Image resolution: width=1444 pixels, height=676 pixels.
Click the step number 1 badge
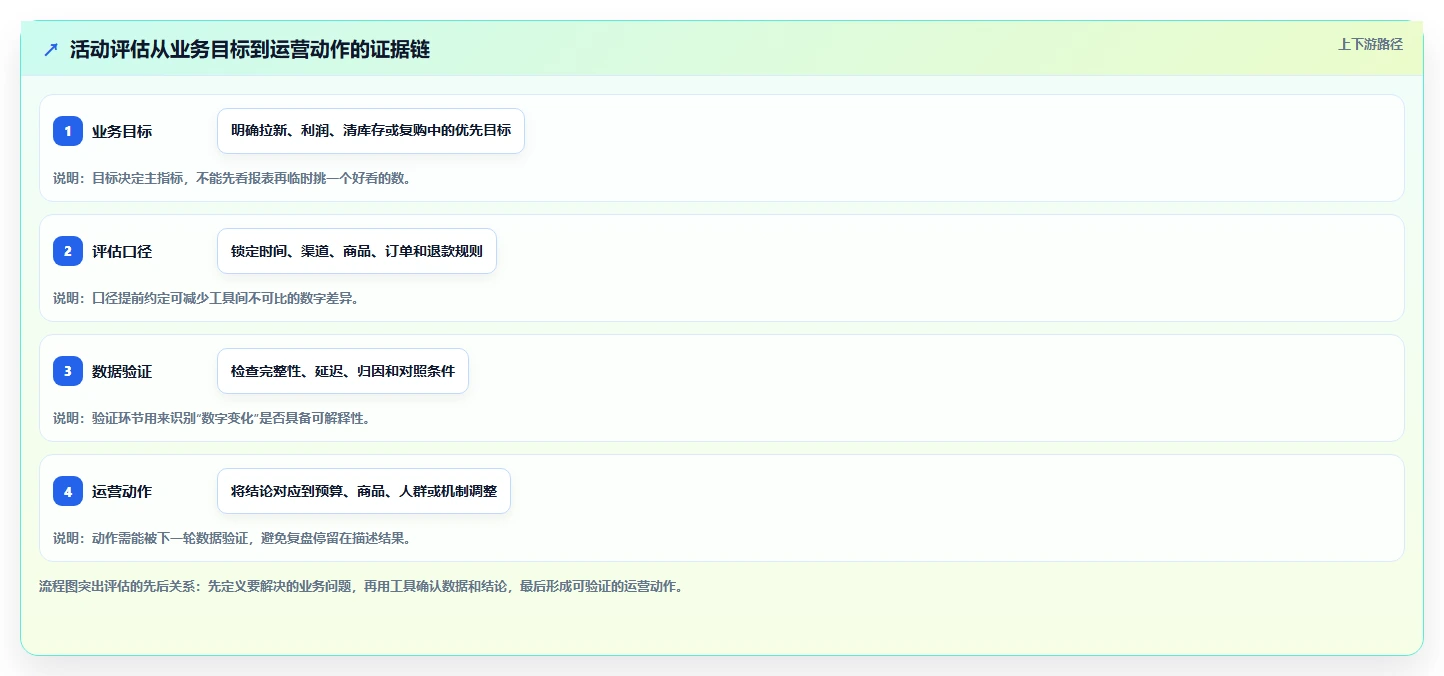click(x=68, y=131)
